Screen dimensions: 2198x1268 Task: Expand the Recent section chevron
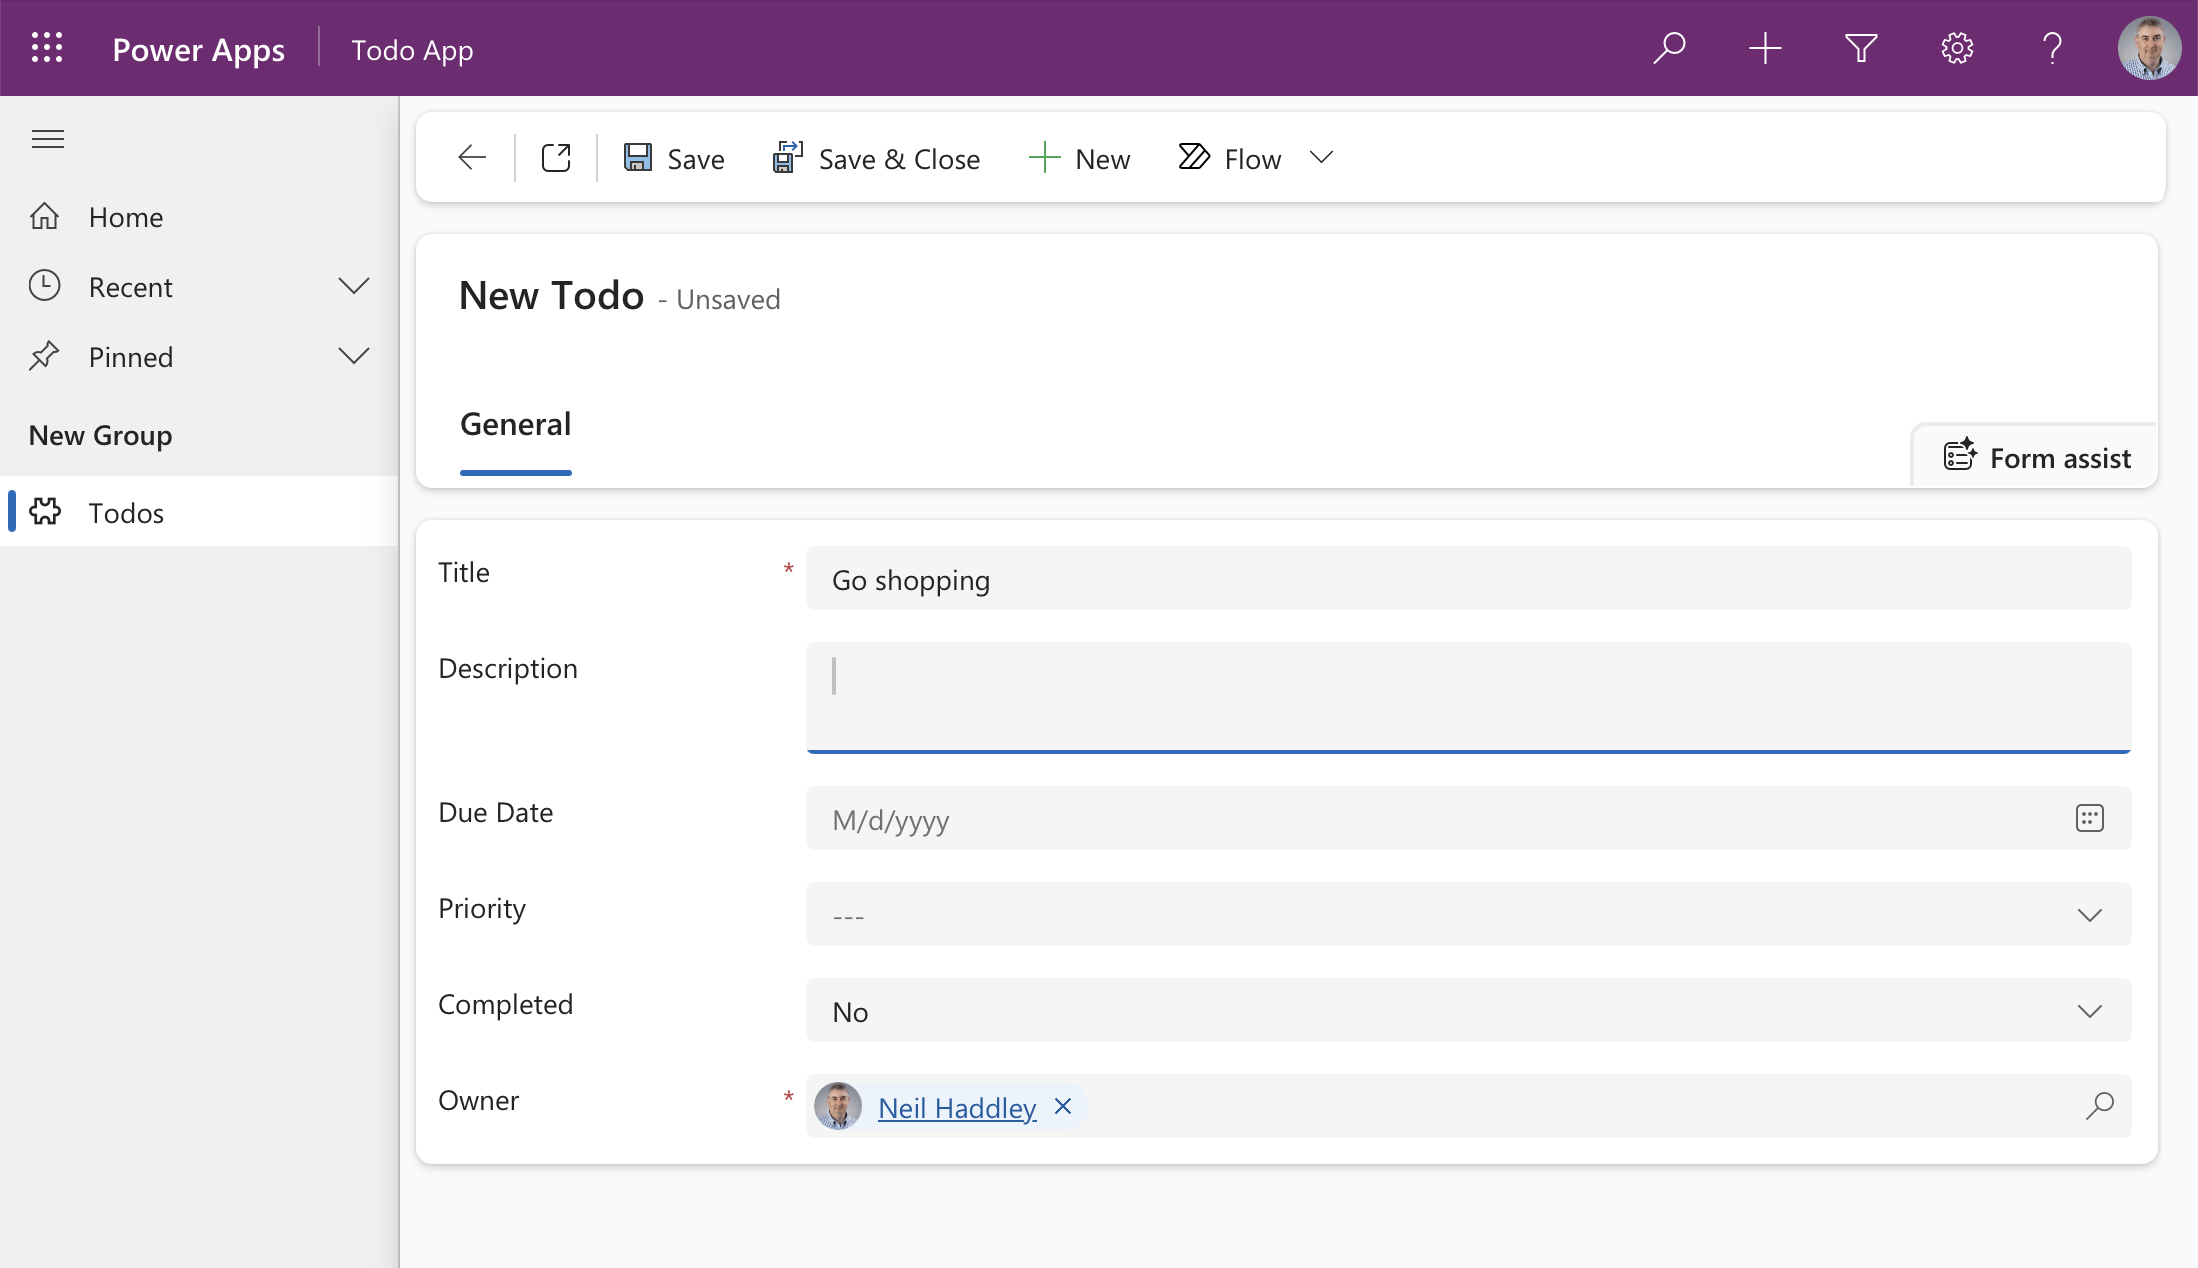pos(354,286)
